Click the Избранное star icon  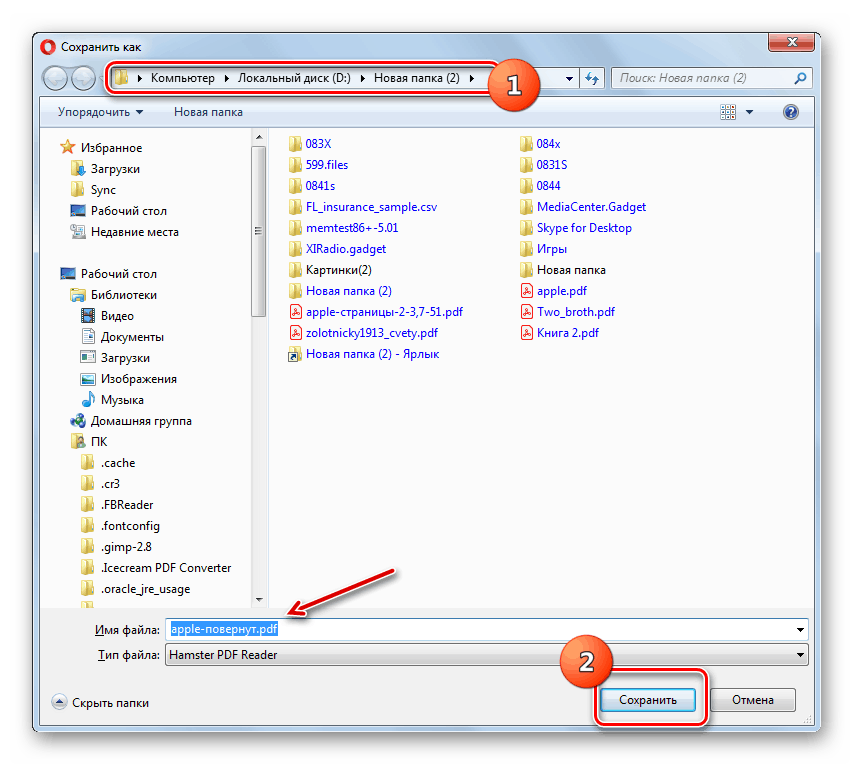(x=68, y=147)
